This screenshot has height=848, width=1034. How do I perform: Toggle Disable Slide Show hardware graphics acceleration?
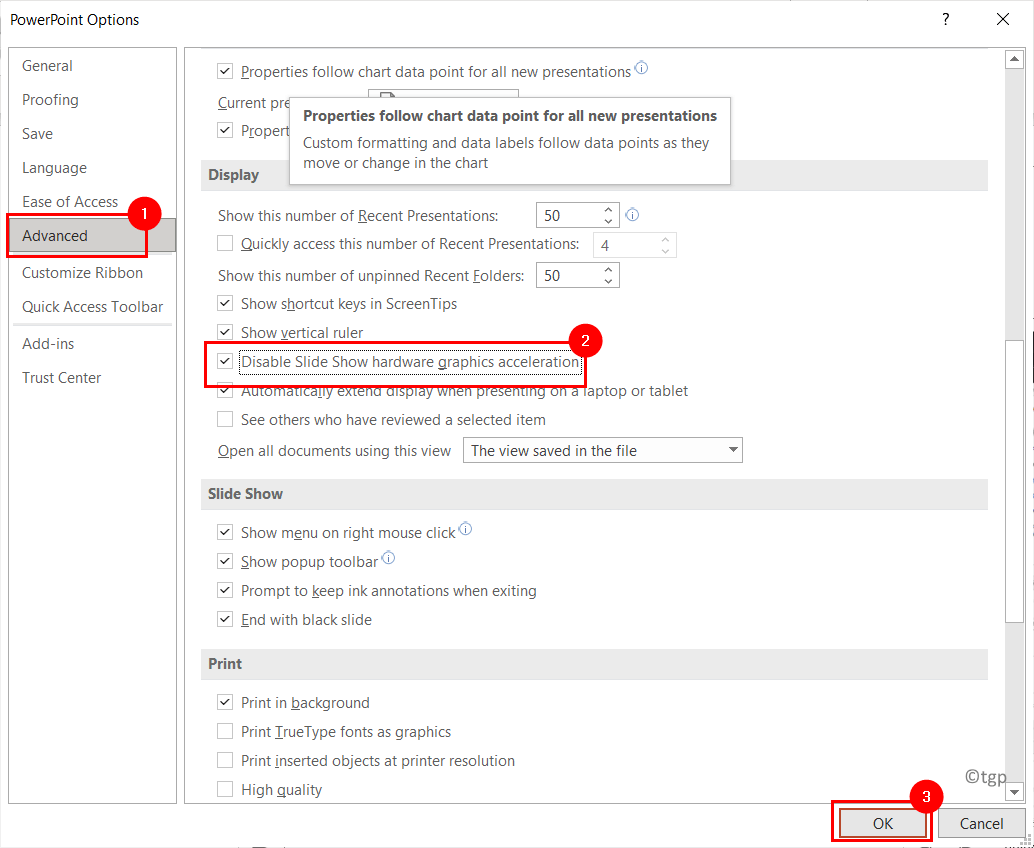(x=226, y=362)
